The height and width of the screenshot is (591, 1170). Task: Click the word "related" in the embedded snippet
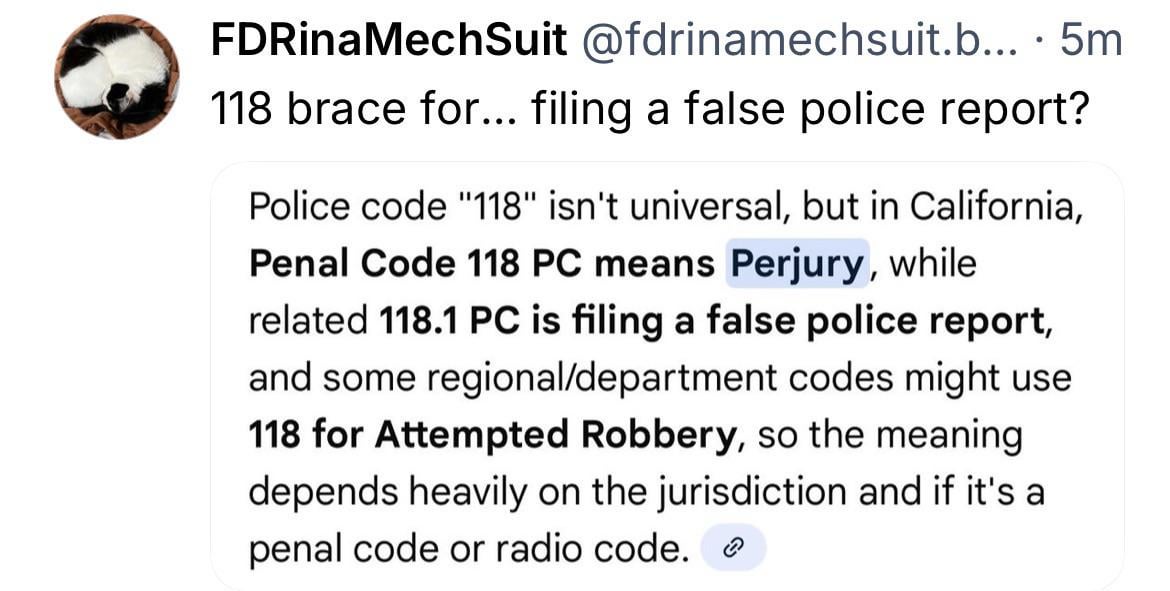(308, 321)
